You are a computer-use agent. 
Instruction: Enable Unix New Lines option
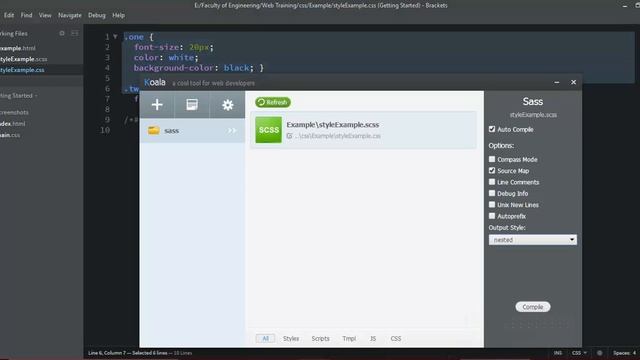(492, 205)
